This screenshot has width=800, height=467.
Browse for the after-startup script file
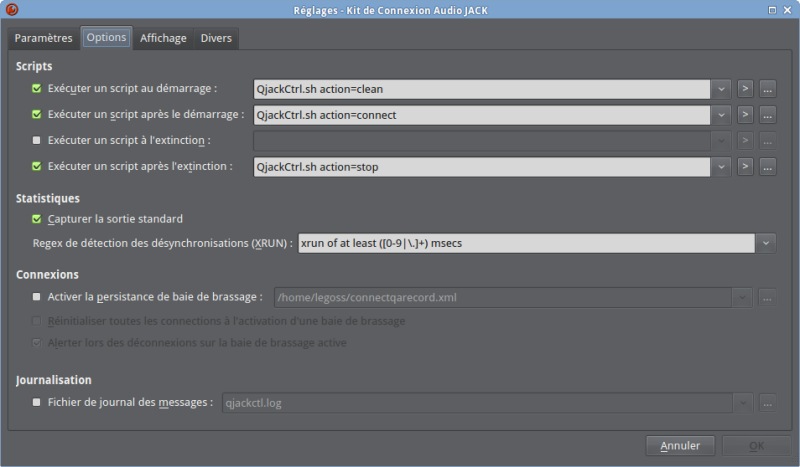768,114
